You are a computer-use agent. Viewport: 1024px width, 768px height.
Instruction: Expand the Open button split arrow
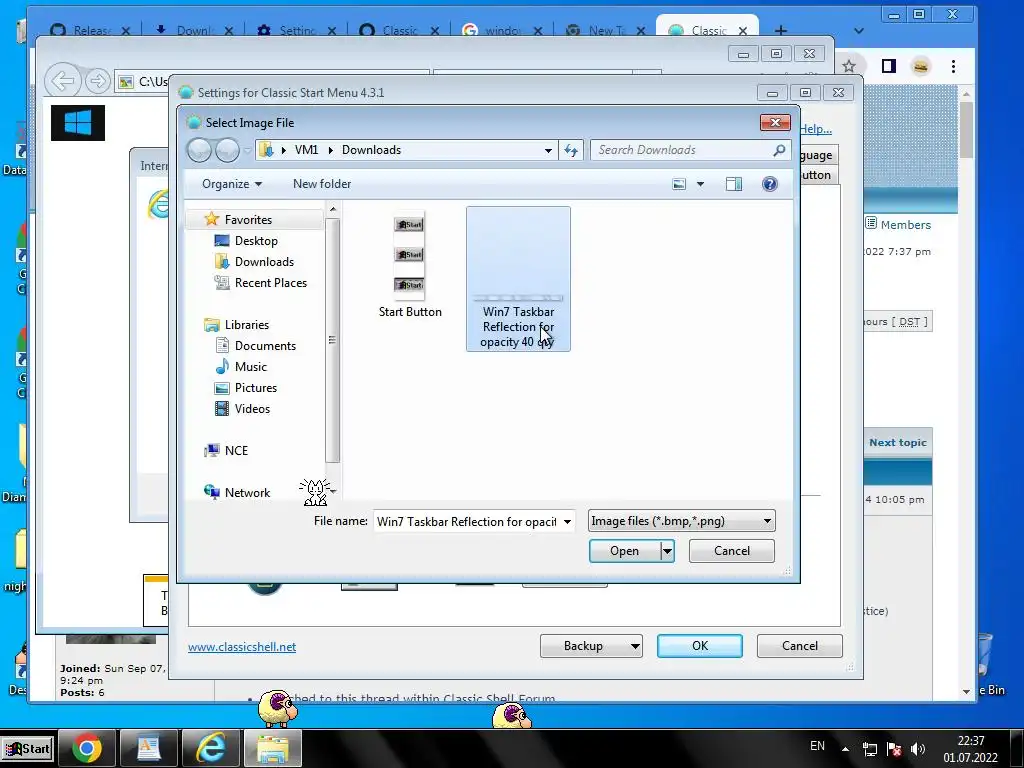click(x=667, y=551)
